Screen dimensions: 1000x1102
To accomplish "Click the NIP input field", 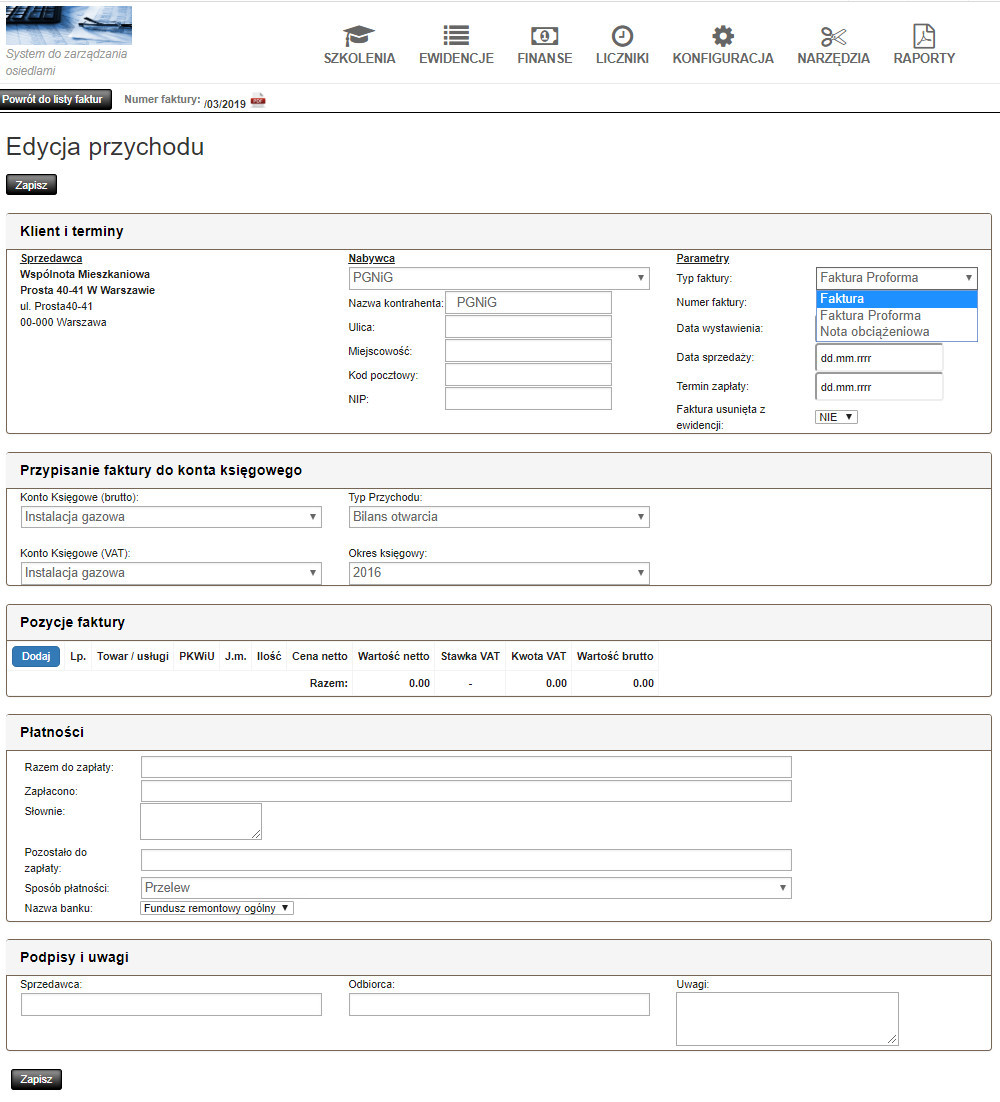I will coord(528,398).
